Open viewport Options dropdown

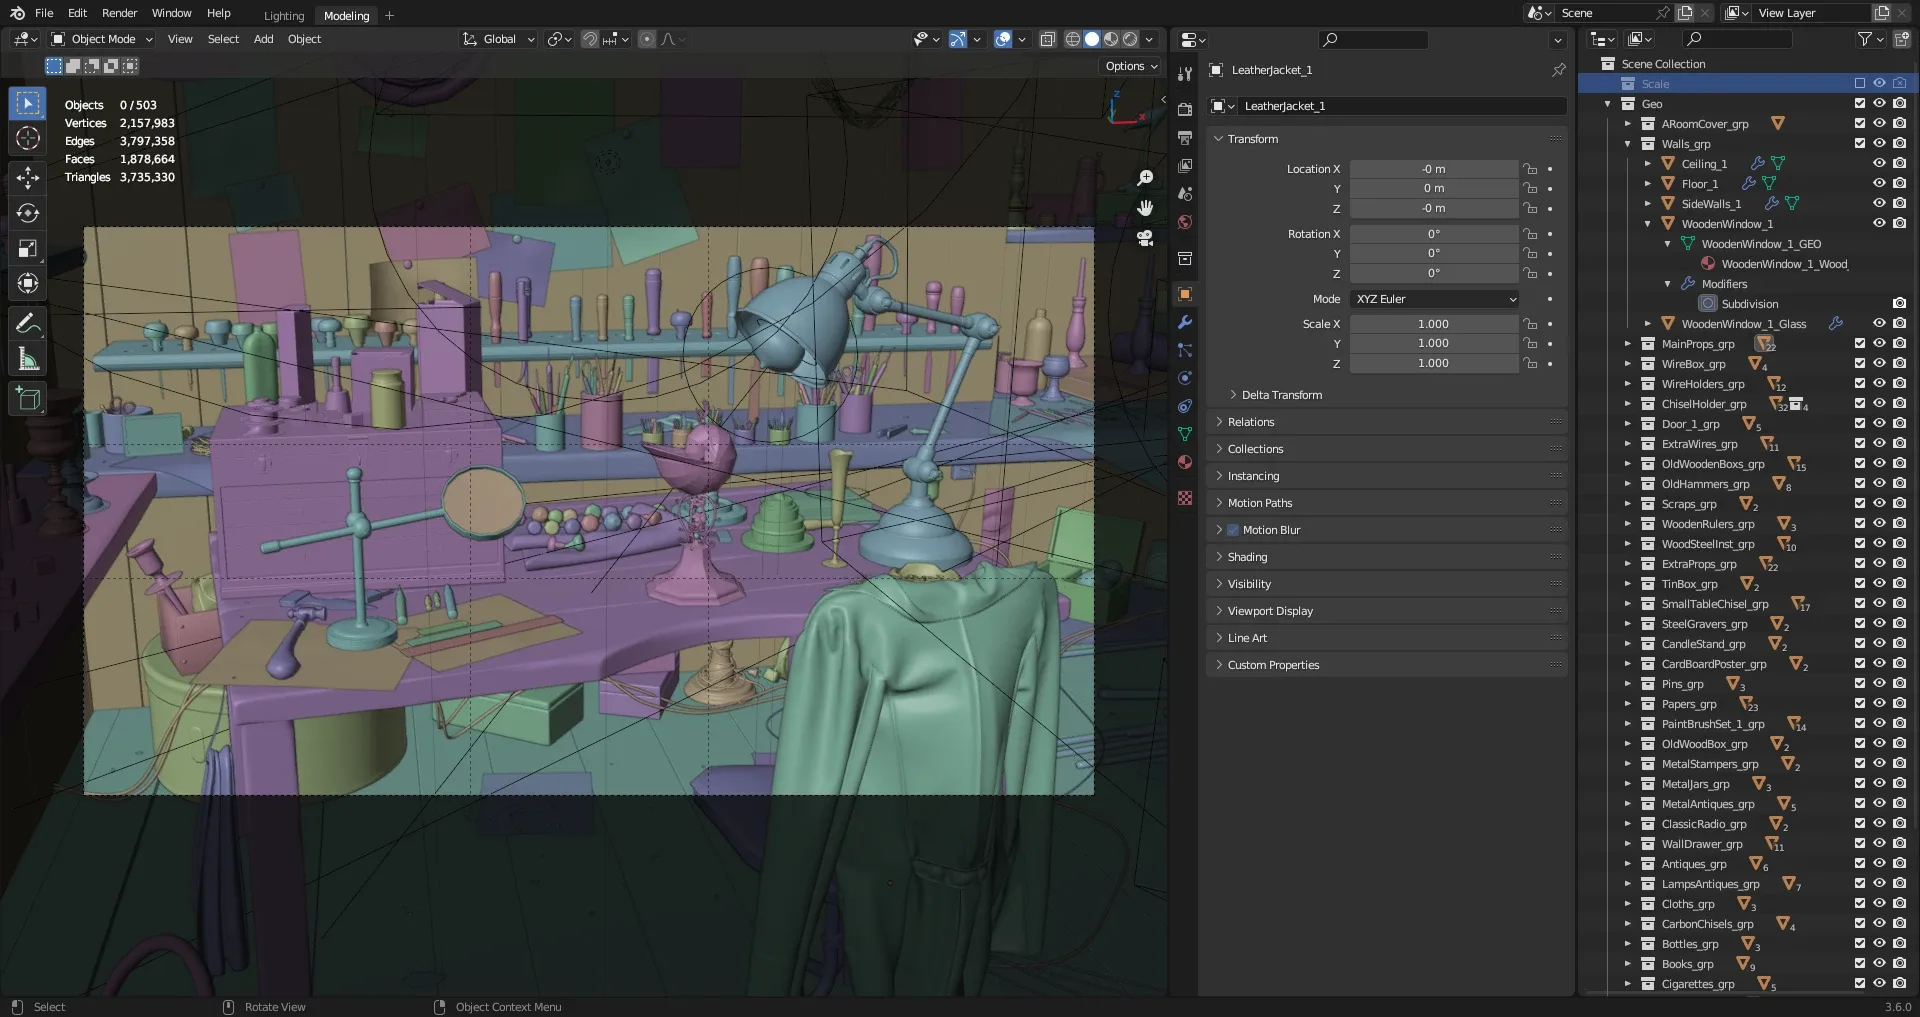pyautogui.click(x=1131, y=66)
